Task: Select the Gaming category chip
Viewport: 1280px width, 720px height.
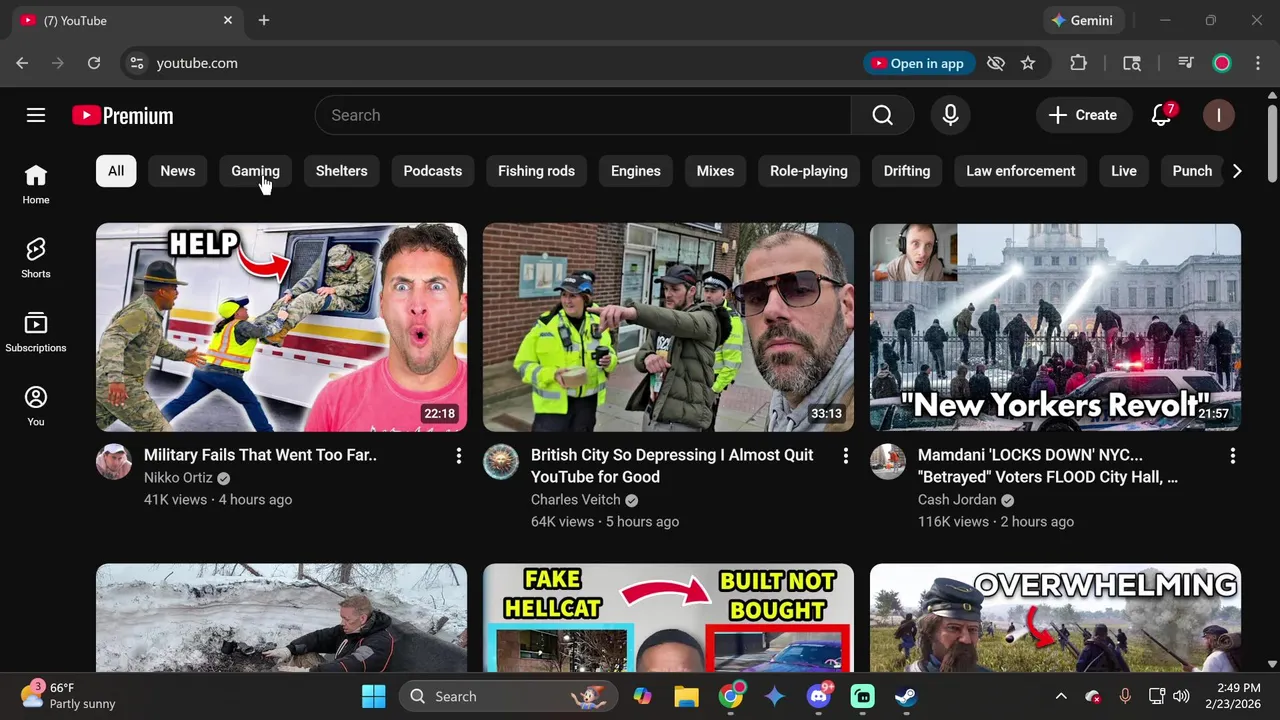Action: (255, 171)
